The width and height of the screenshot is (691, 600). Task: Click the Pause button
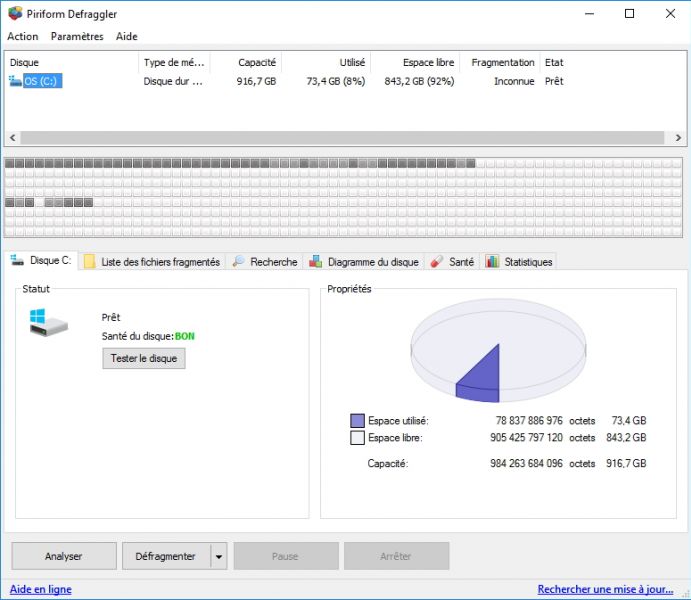pos(286,556)
